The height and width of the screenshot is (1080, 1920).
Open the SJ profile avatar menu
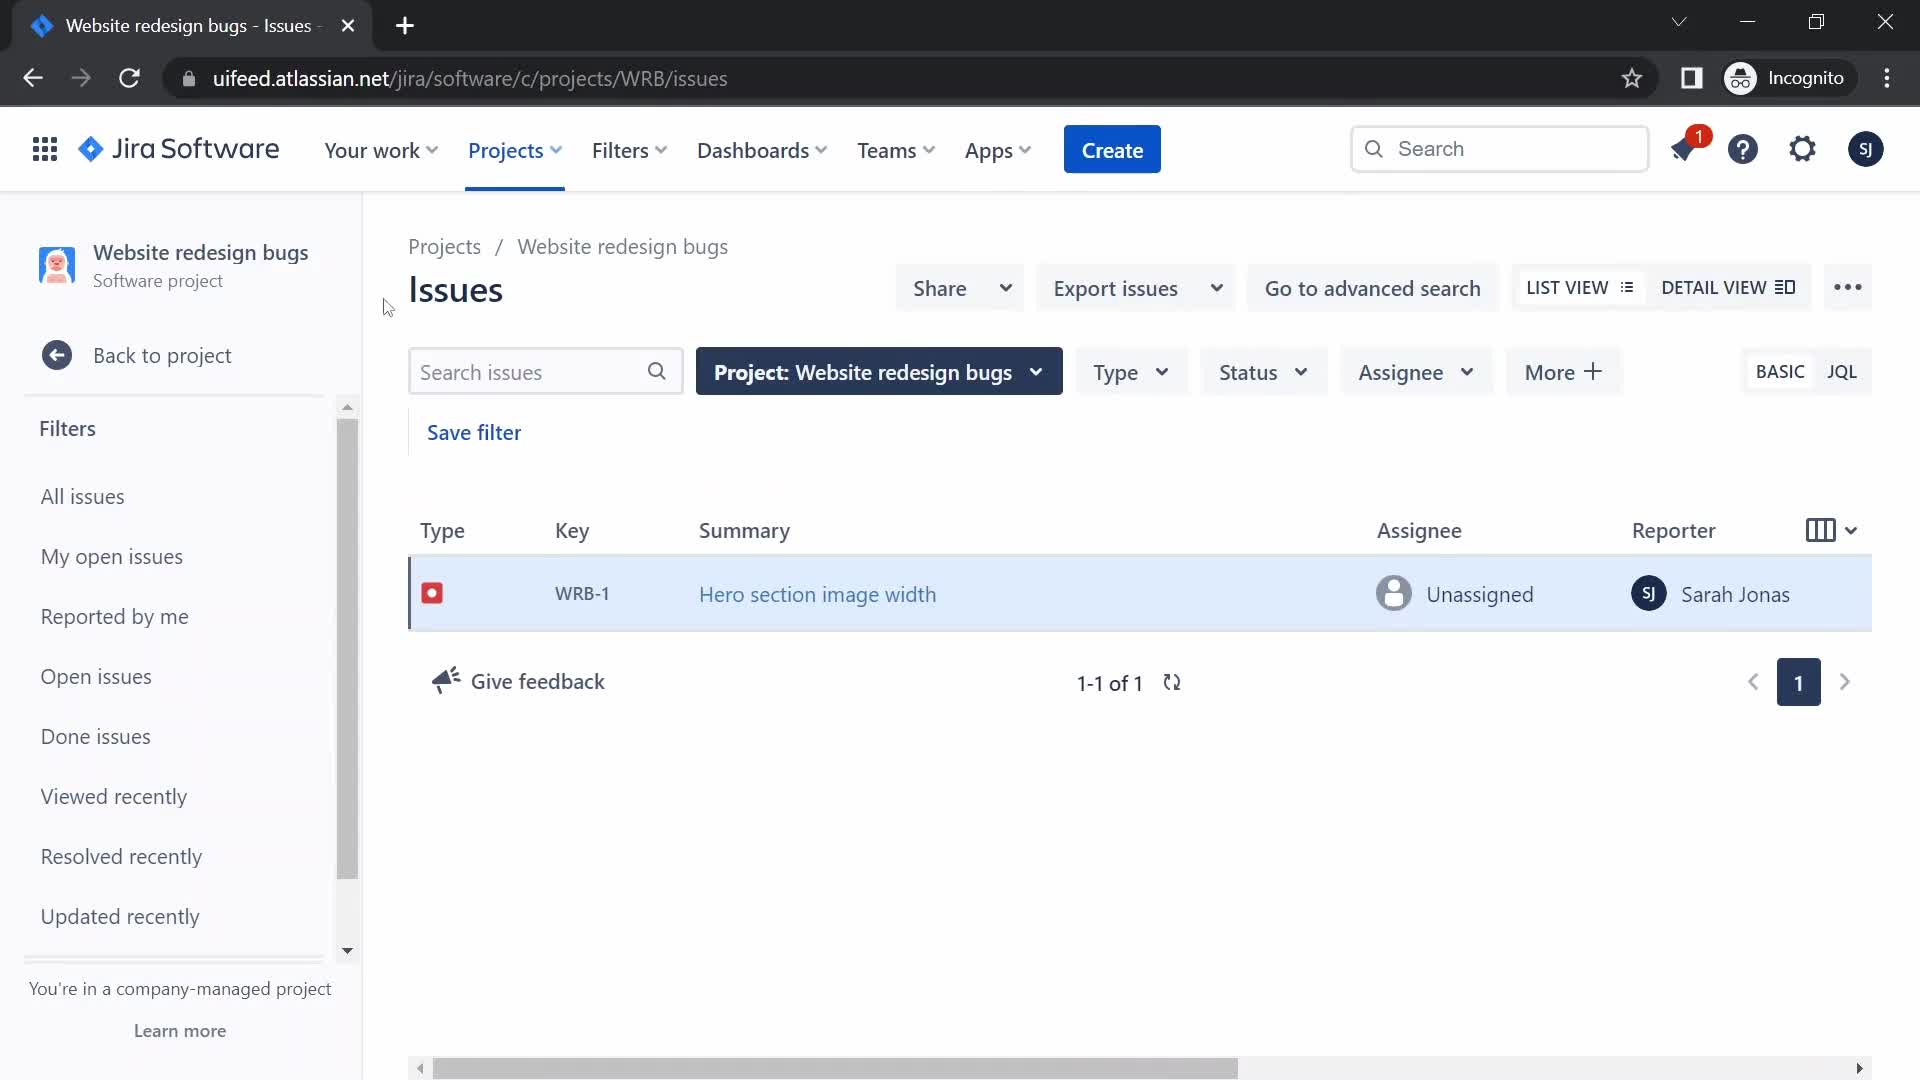[1865, 150]
